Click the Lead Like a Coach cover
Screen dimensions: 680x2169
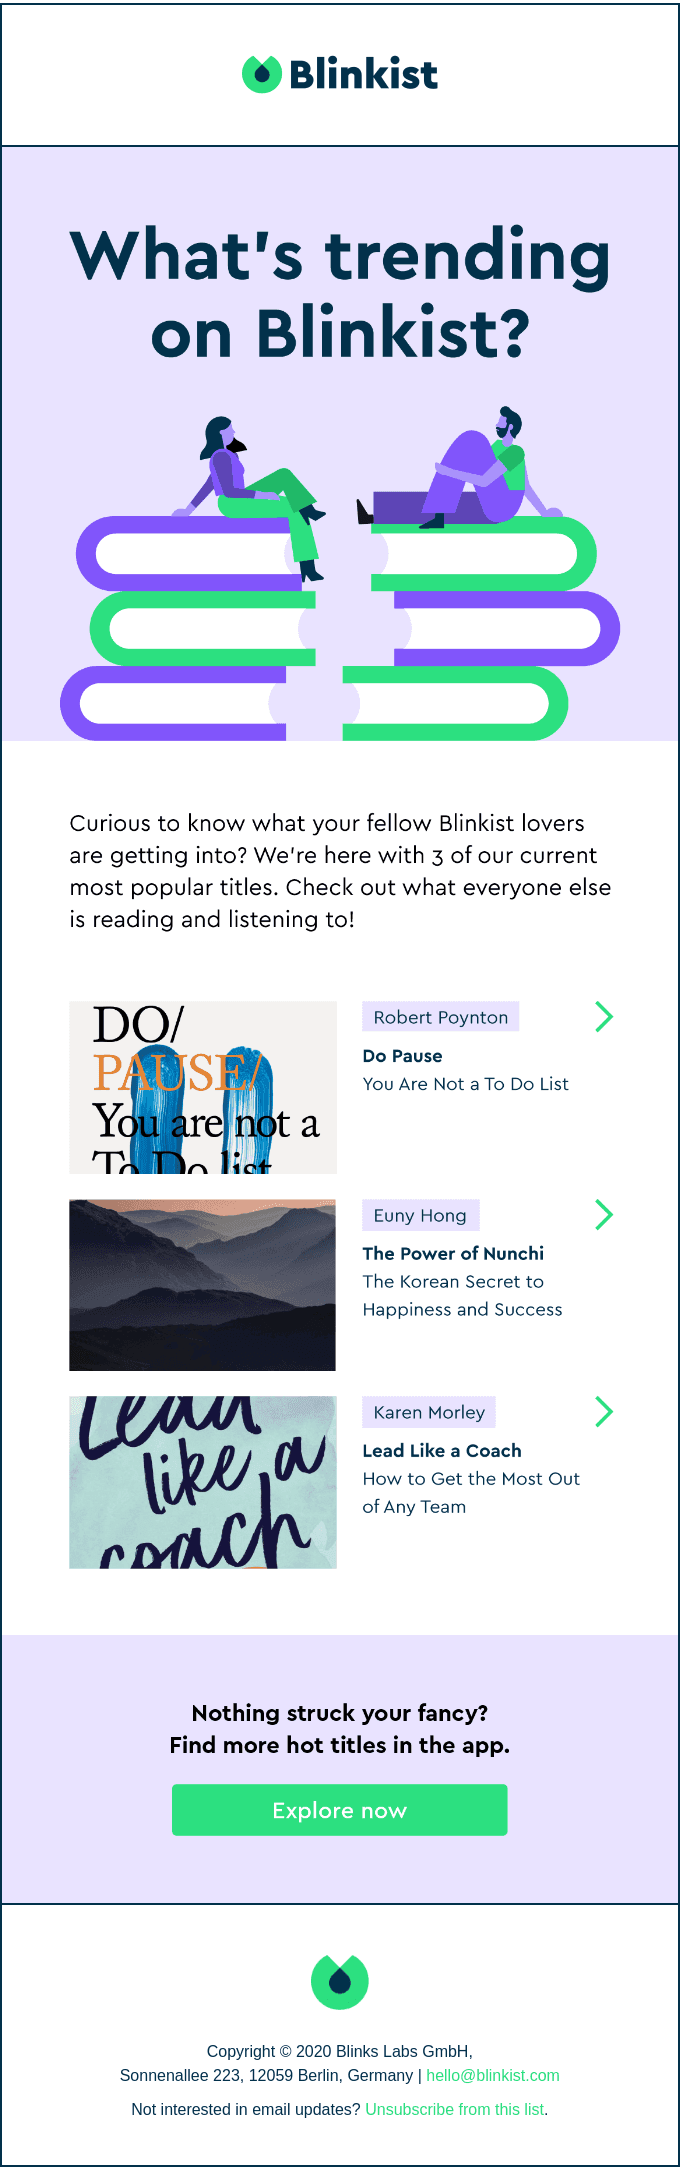[203, 1482]
